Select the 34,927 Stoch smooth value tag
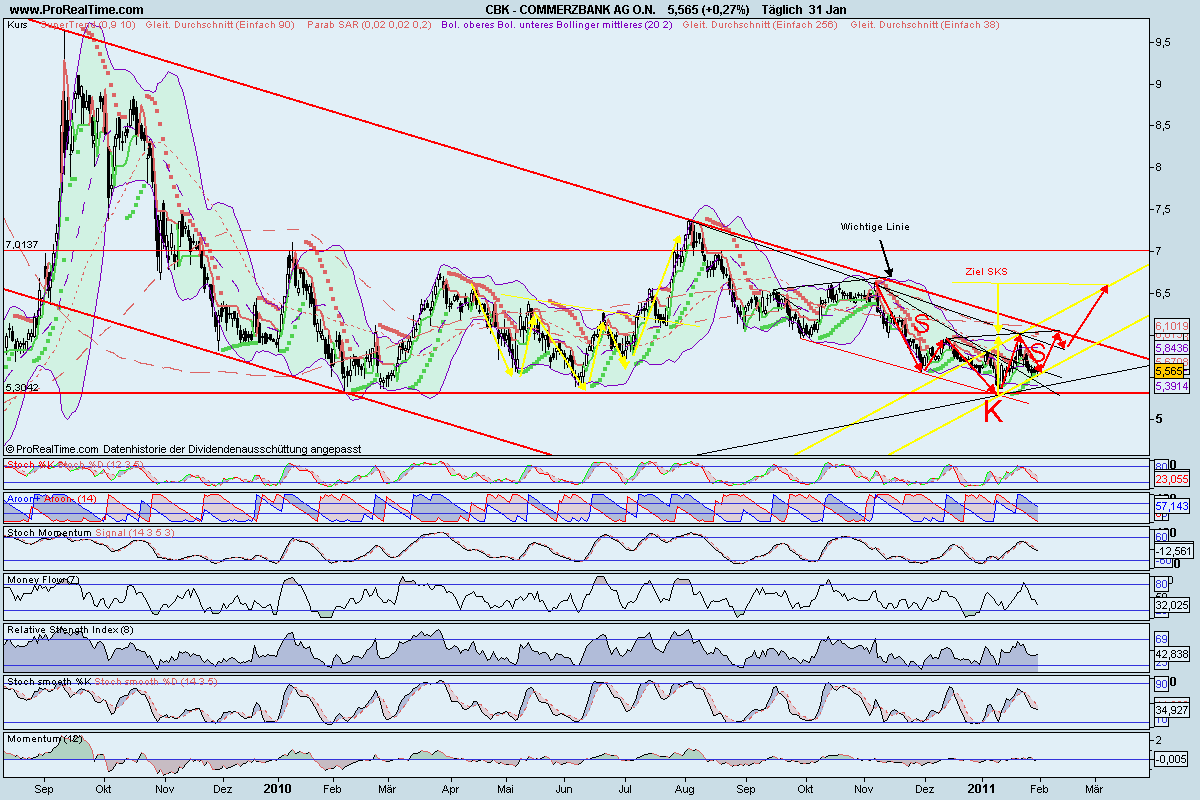This screenshot has height=800, width=1200. tap(1171, 708)
